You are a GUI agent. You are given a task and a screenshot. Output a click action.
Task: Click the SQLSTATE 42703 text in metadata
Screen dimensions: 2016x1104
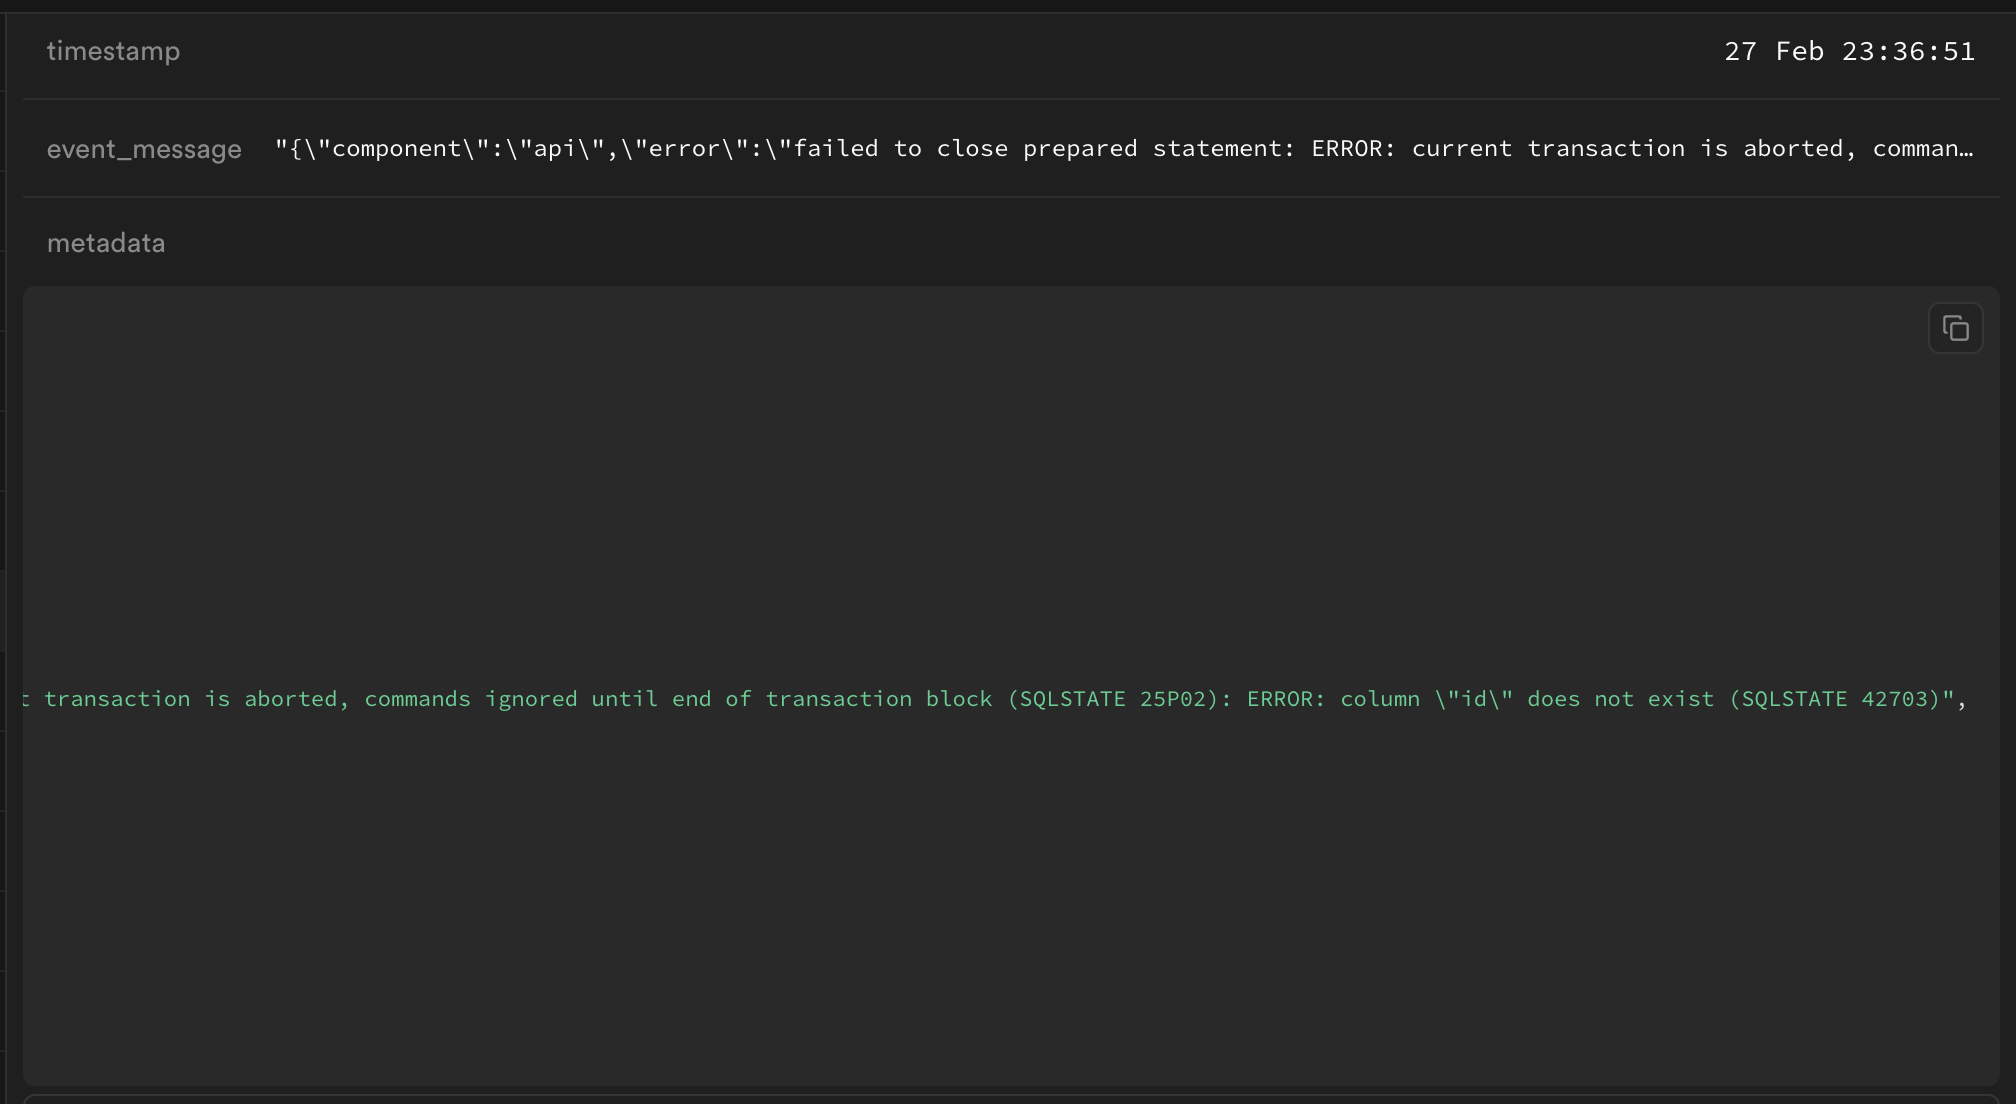pos(1834,699)
